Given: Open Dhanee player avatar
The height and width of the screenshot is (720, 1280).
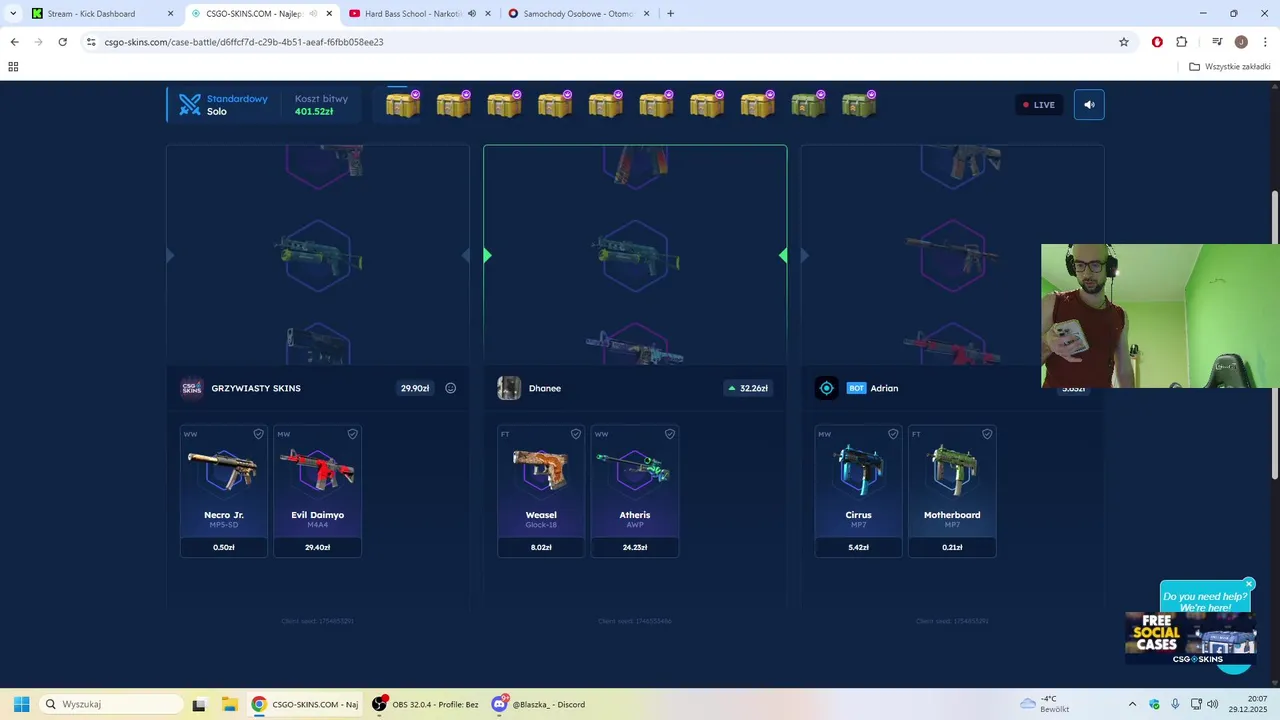Looking at the screenshot, I should coord(509,388).
